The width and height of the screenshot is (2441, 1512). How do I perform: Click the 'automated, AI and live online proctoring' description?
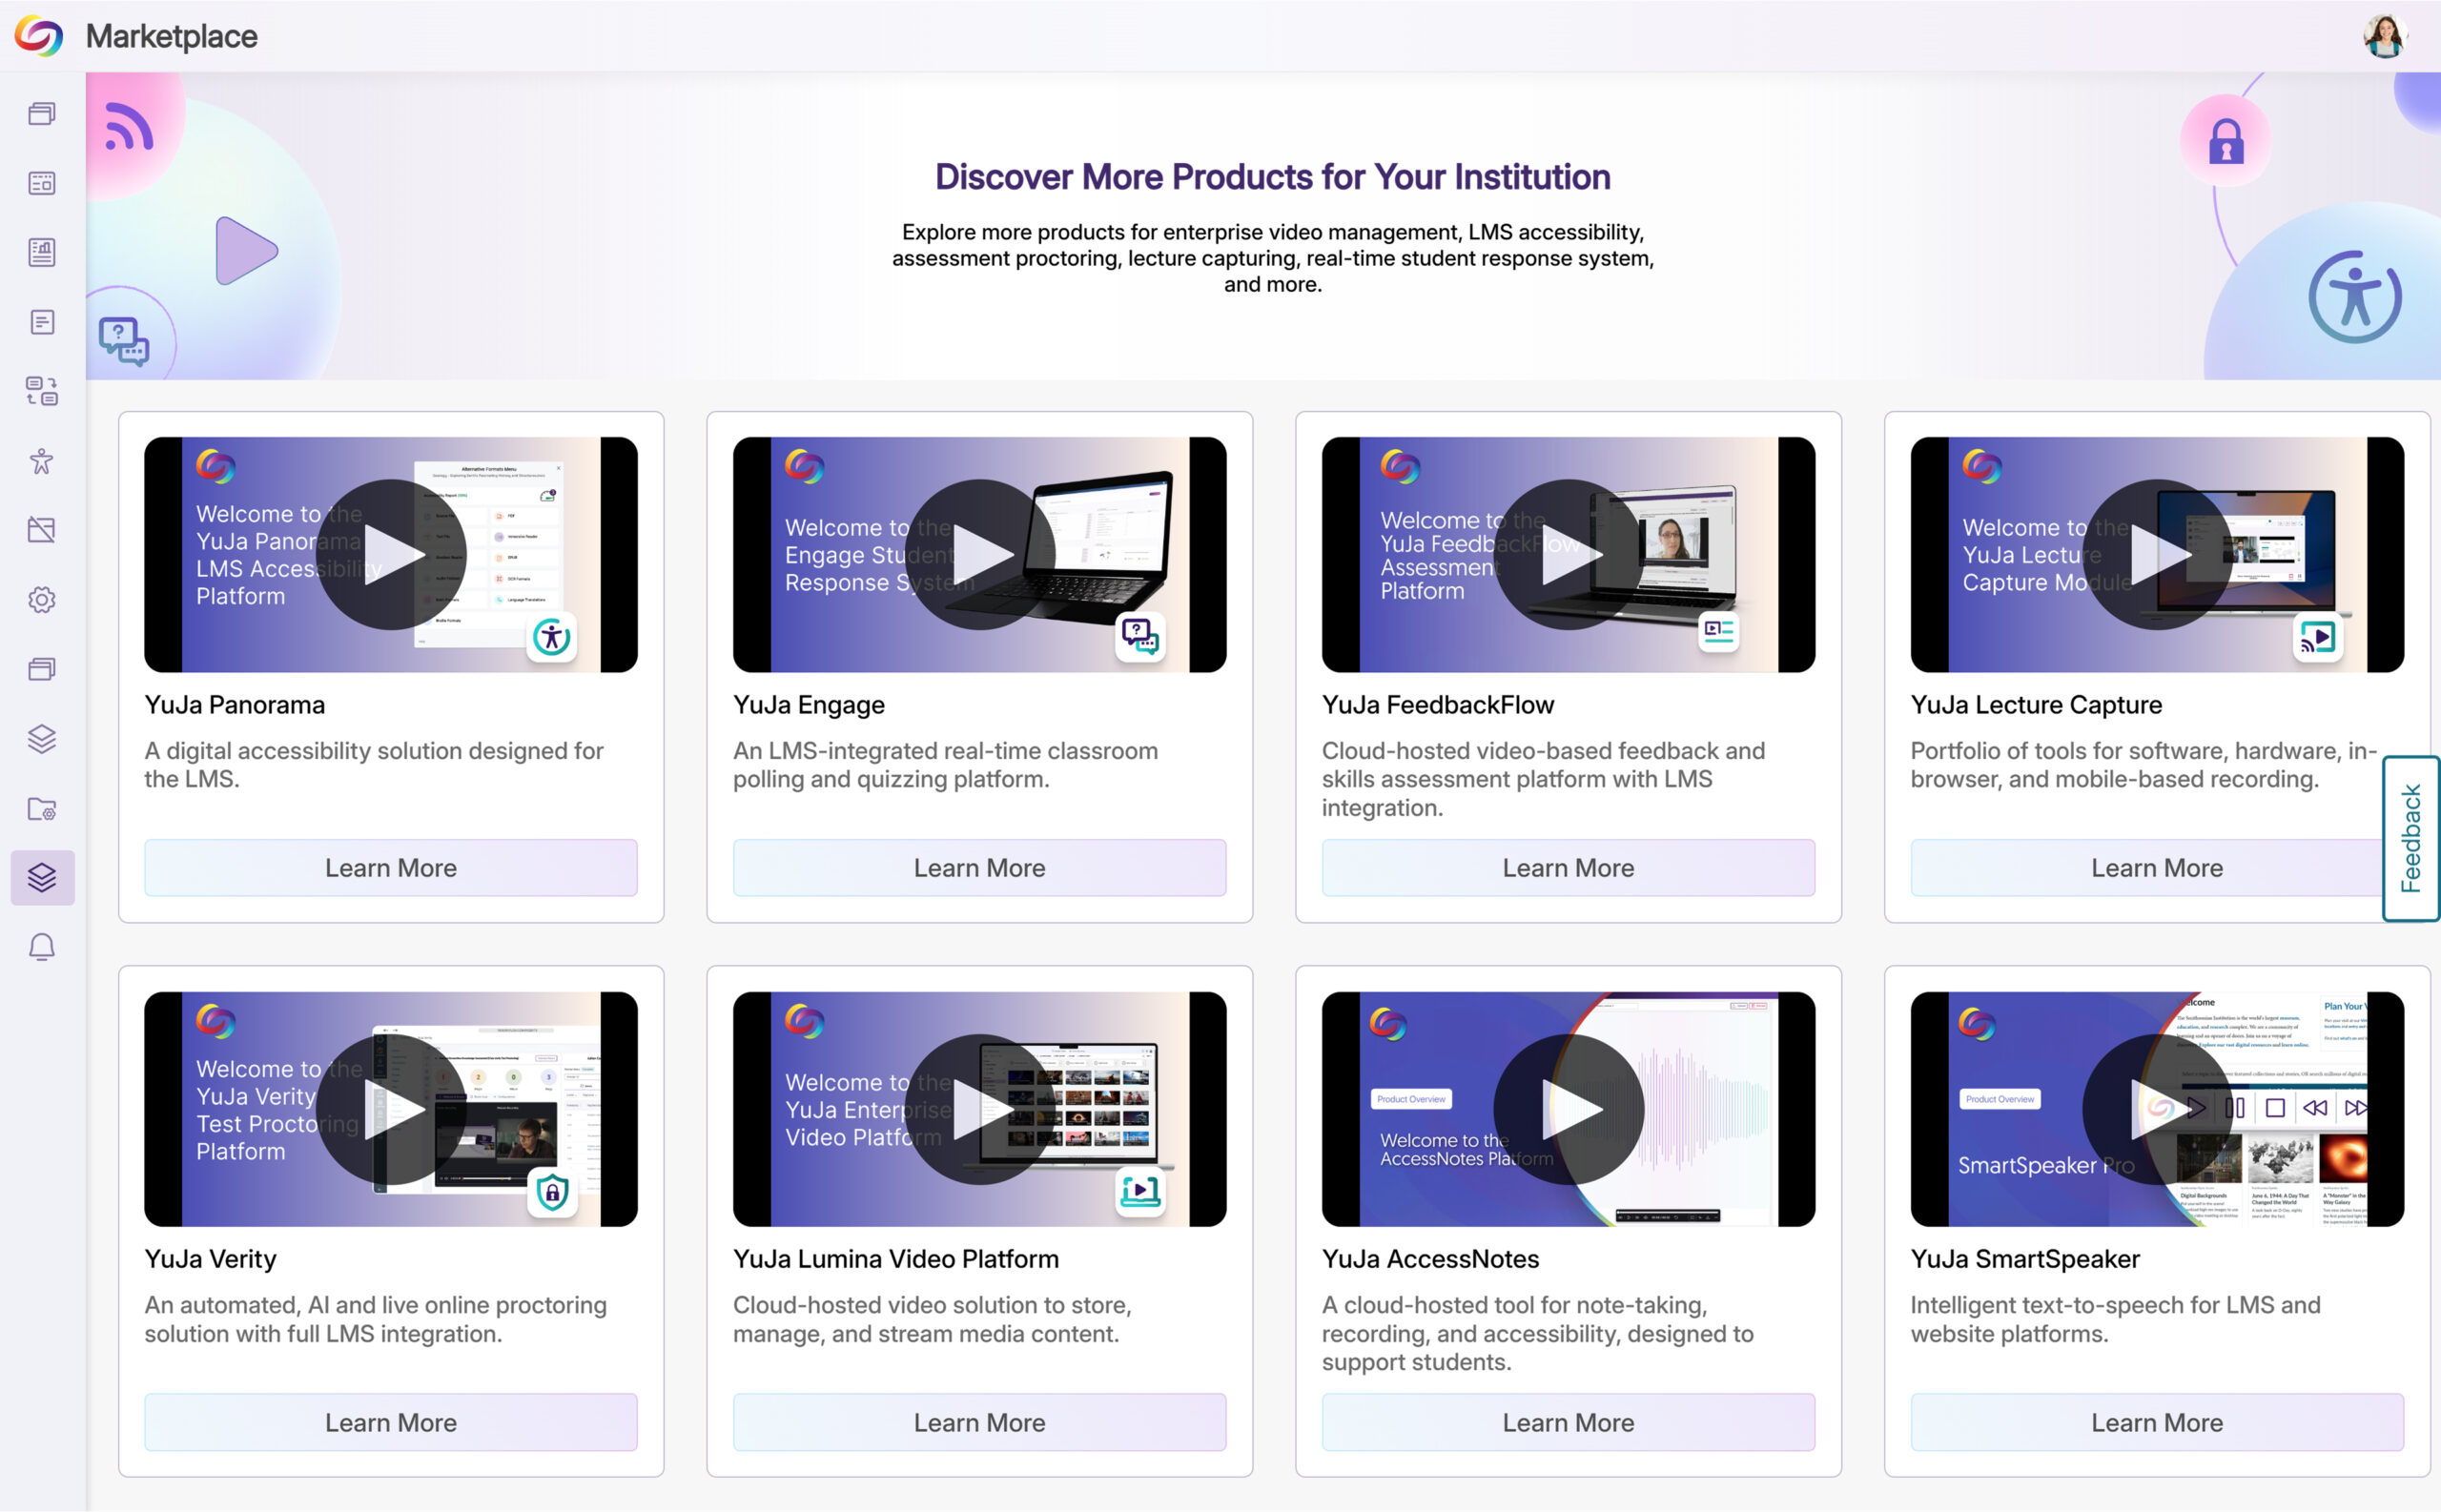coord(376,1319)
